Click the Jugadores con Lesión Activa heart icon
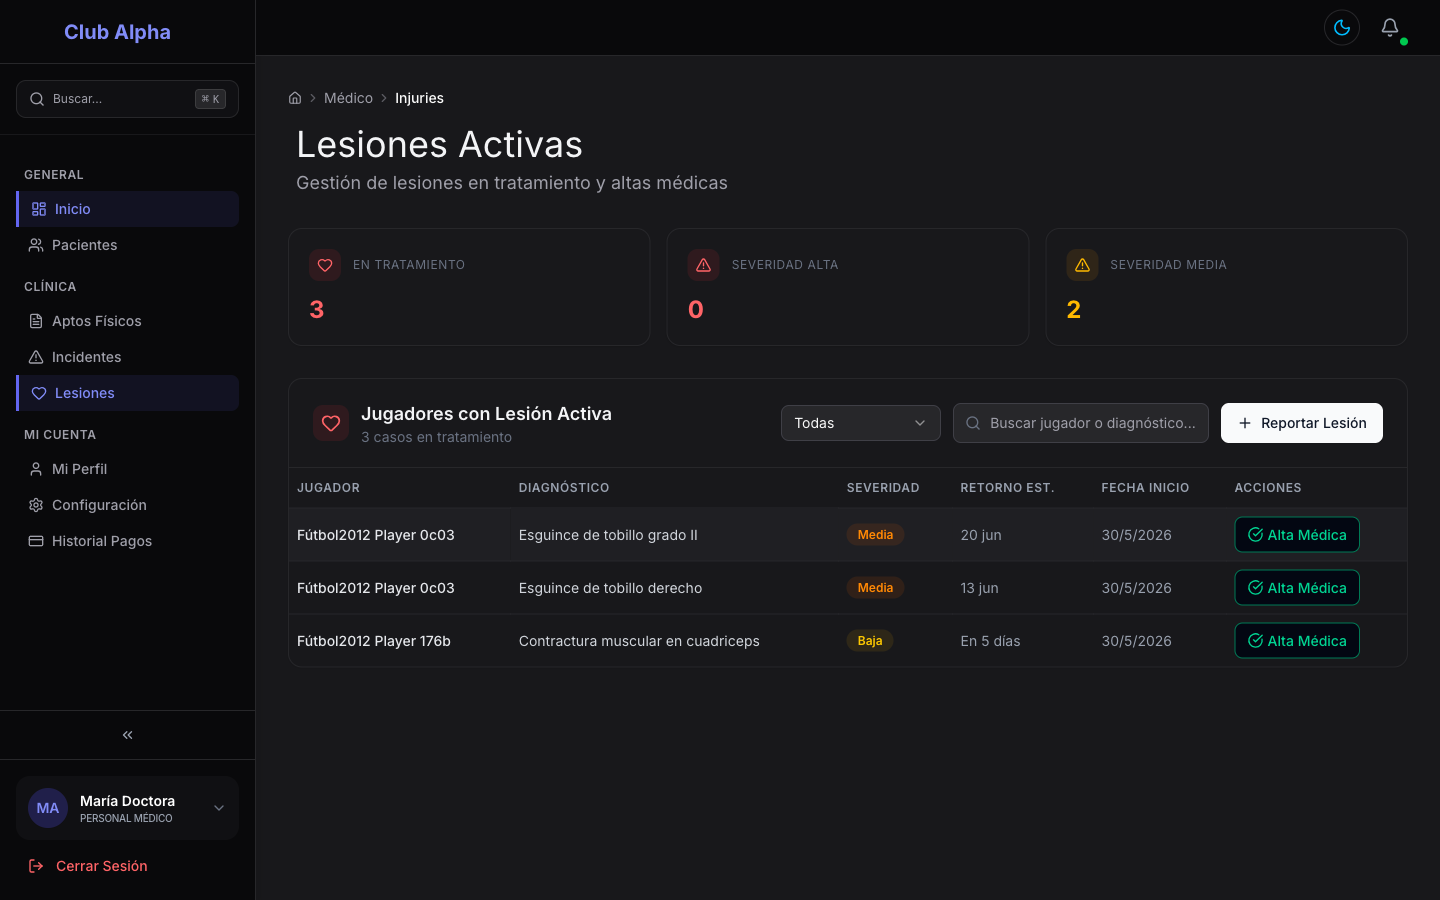Viewport: 1440px width, 900px height. point(331,424)
